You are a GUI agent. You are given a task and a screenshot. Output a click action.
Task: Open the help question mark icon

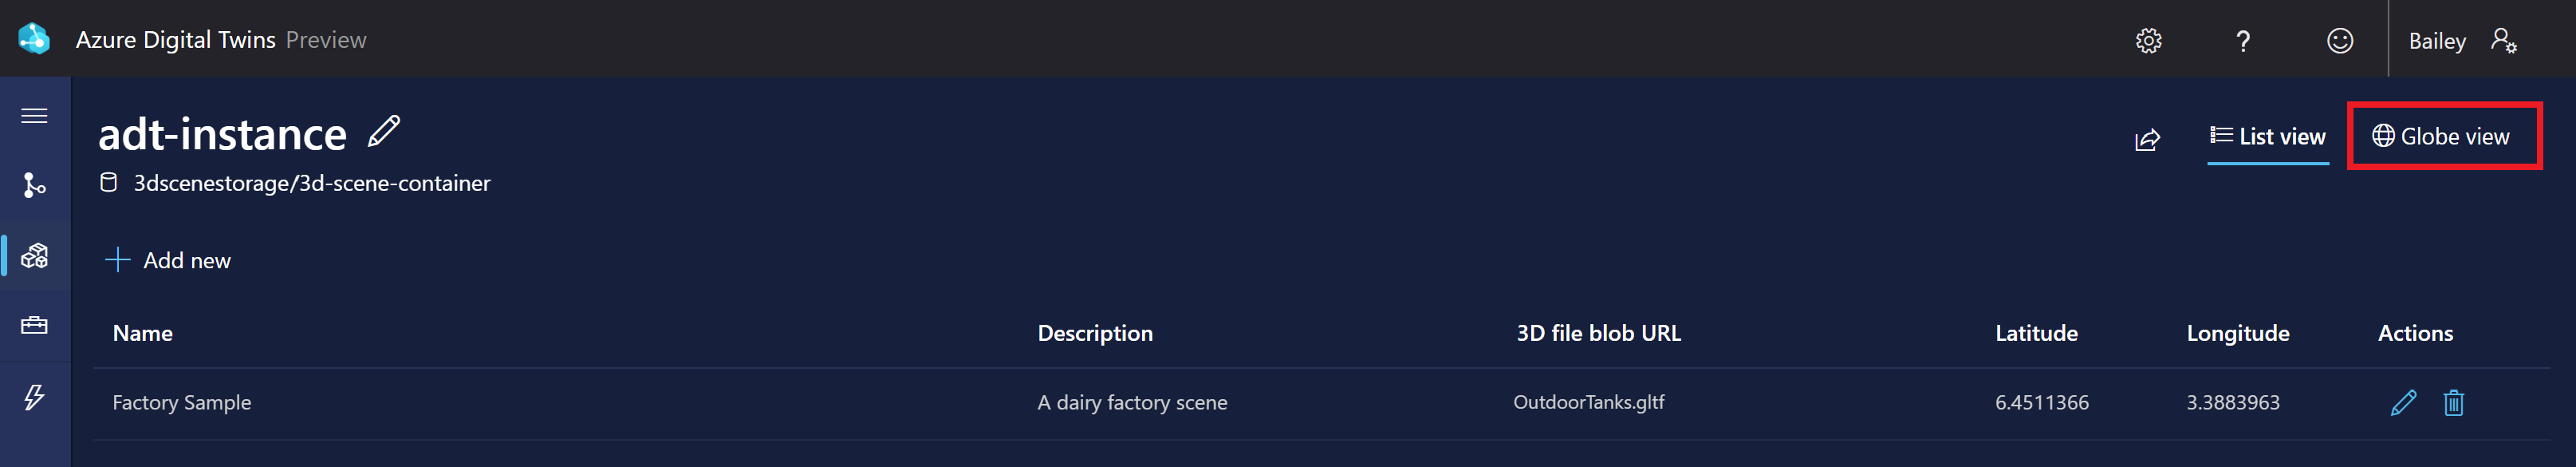pos(2243,40)
